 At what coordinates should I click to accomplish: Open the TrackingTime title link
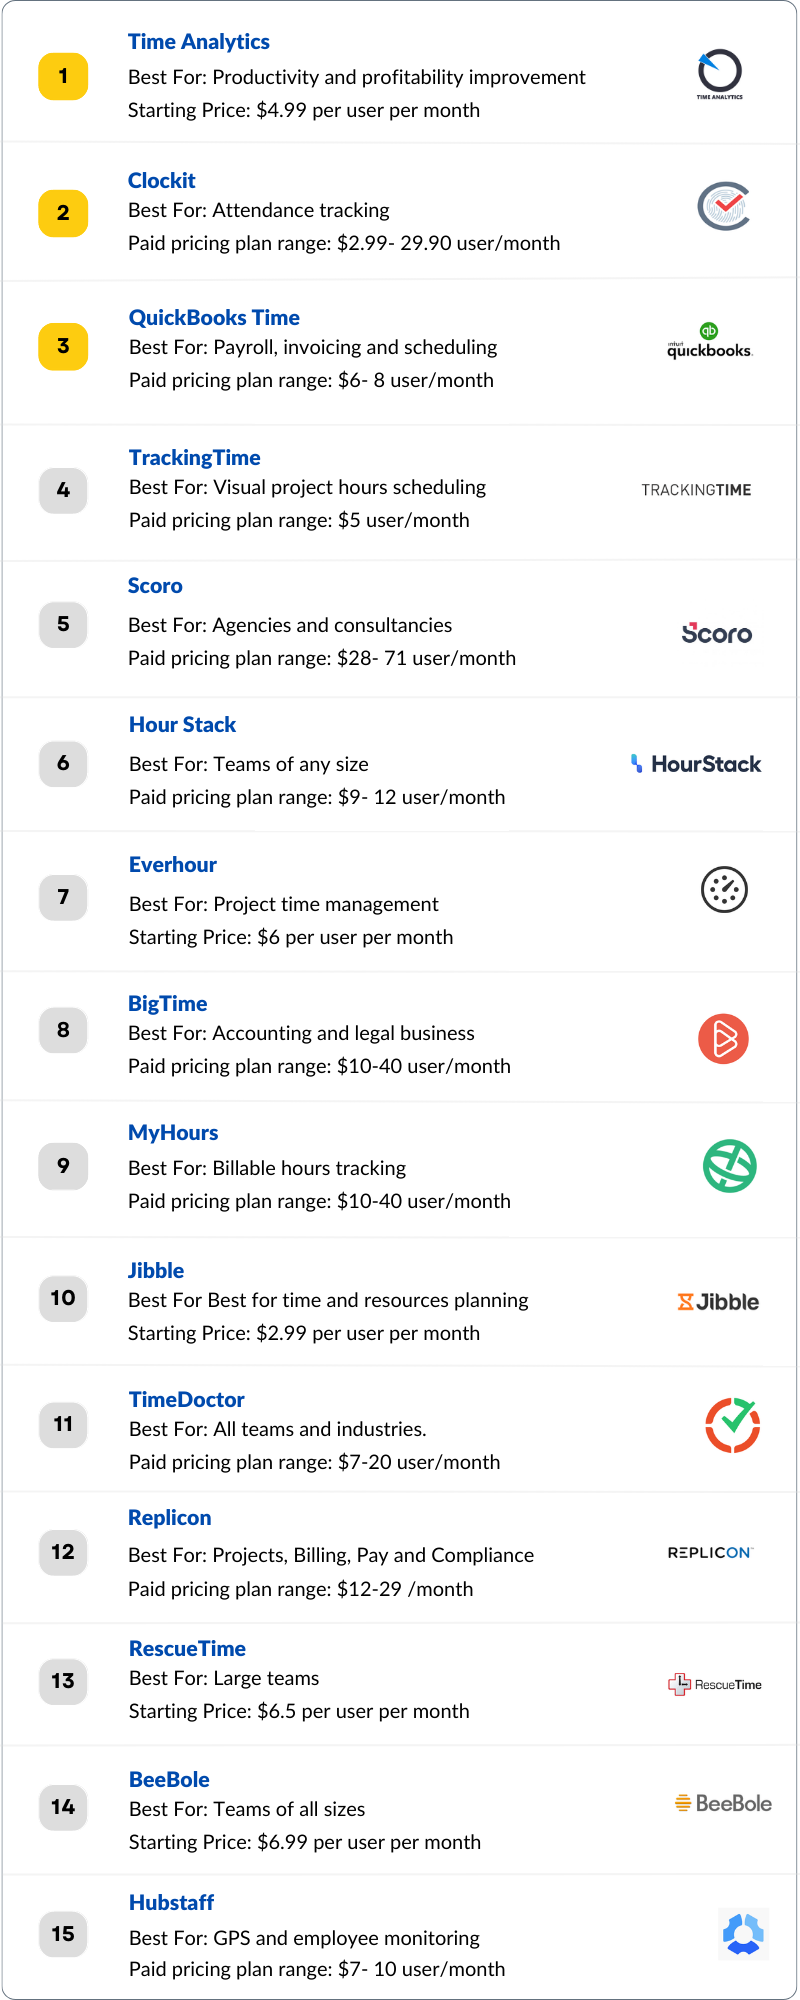coord(195,458)
